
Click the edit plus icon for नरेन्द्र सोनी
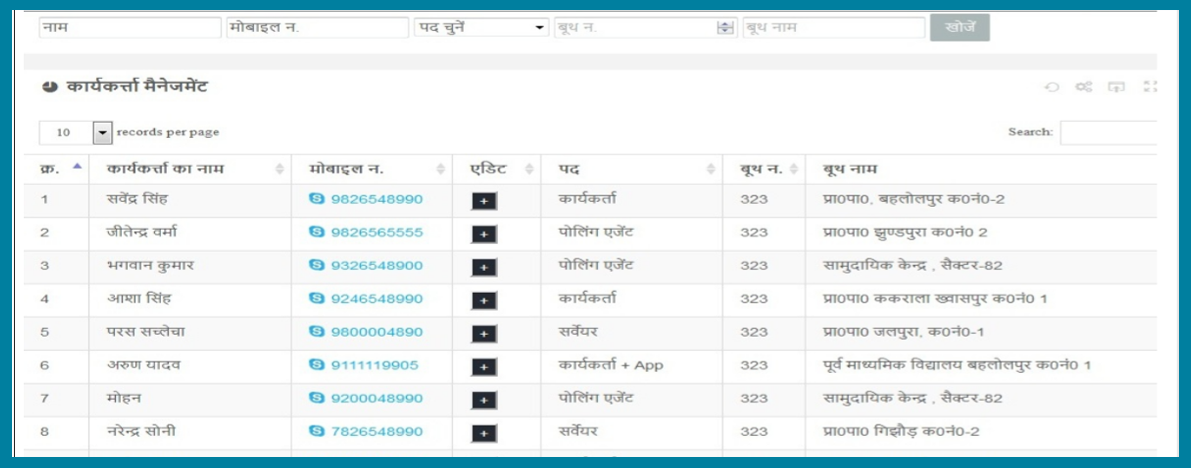tap(484, 433)
